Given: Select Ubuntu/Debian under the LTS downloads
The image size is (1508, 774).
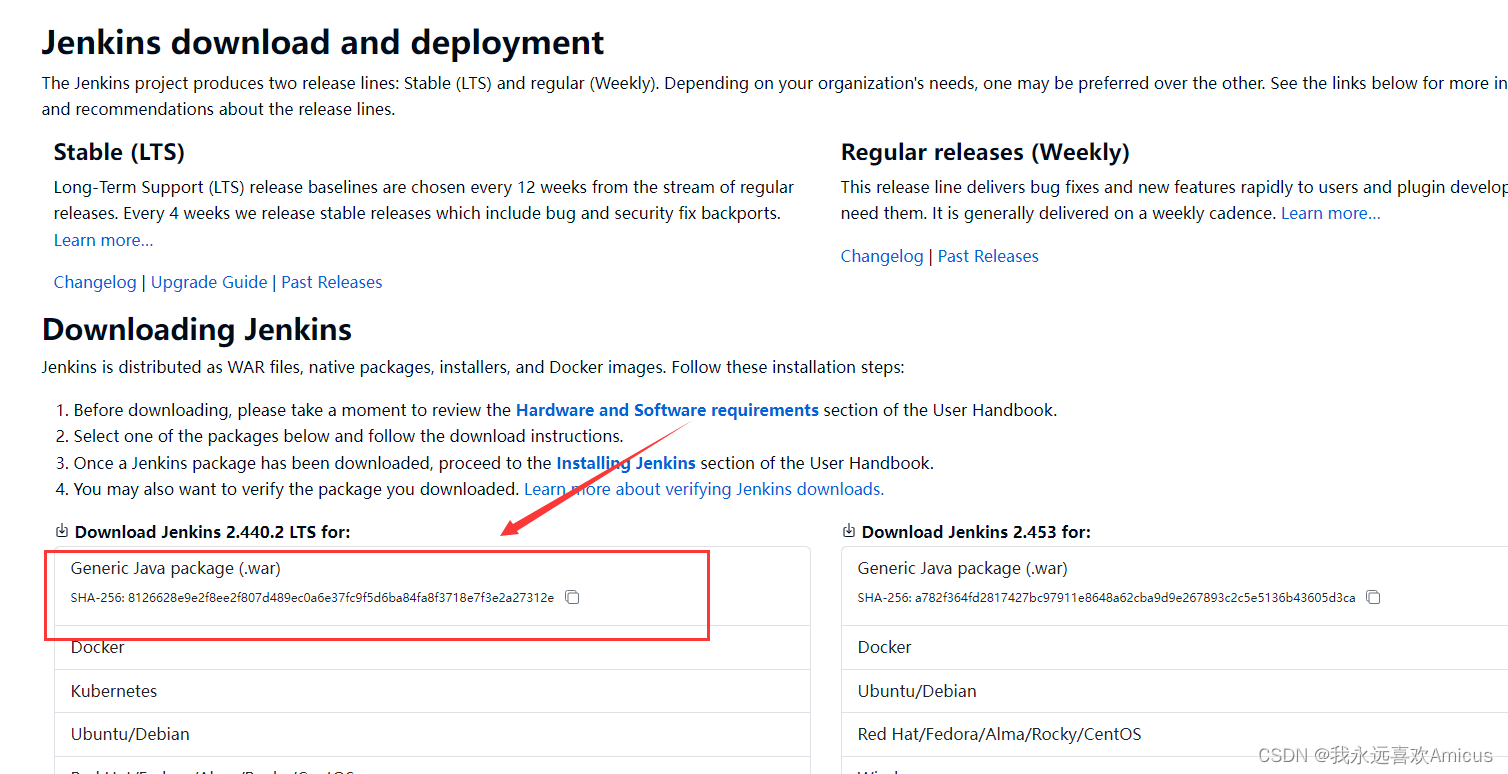Looking at the screenshot, I should click(x=432, y=734).
